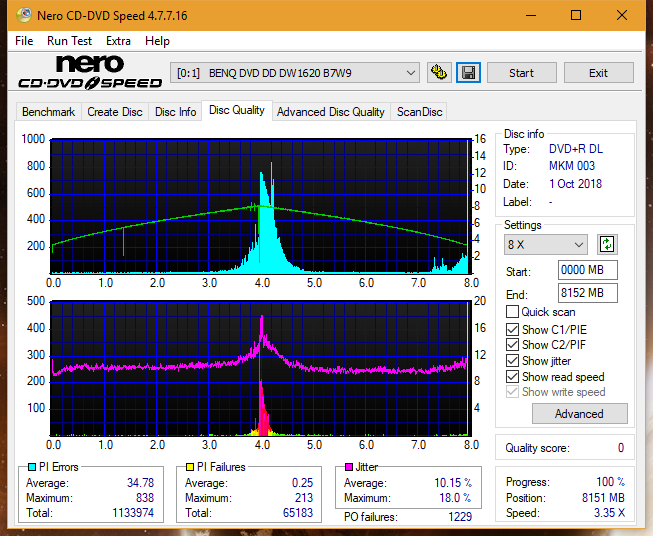Open the Extra menu
The height and width of the screenshot is (536, 653).
[x=118, y=41]
